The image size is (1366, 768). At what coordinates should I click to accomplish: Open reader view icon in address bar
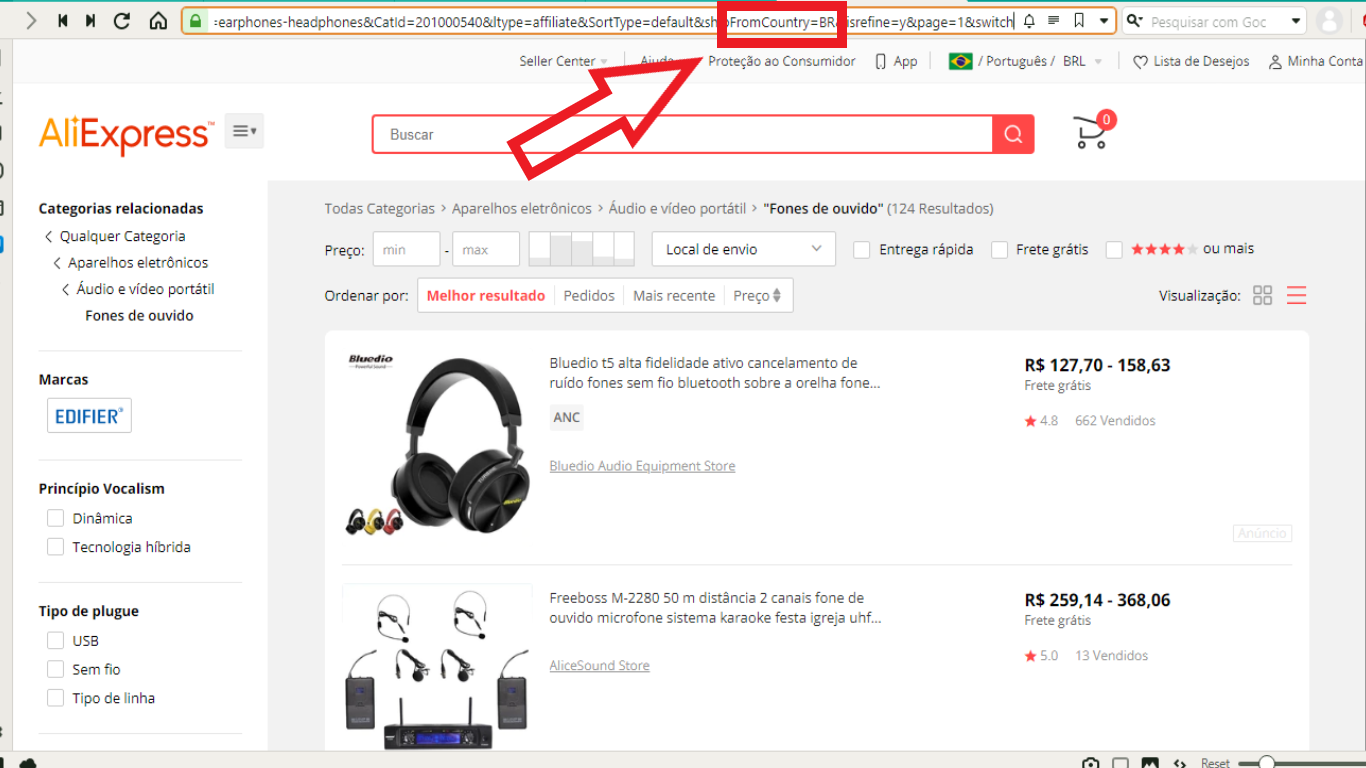pyautogui.click(x=1054, y=21)
